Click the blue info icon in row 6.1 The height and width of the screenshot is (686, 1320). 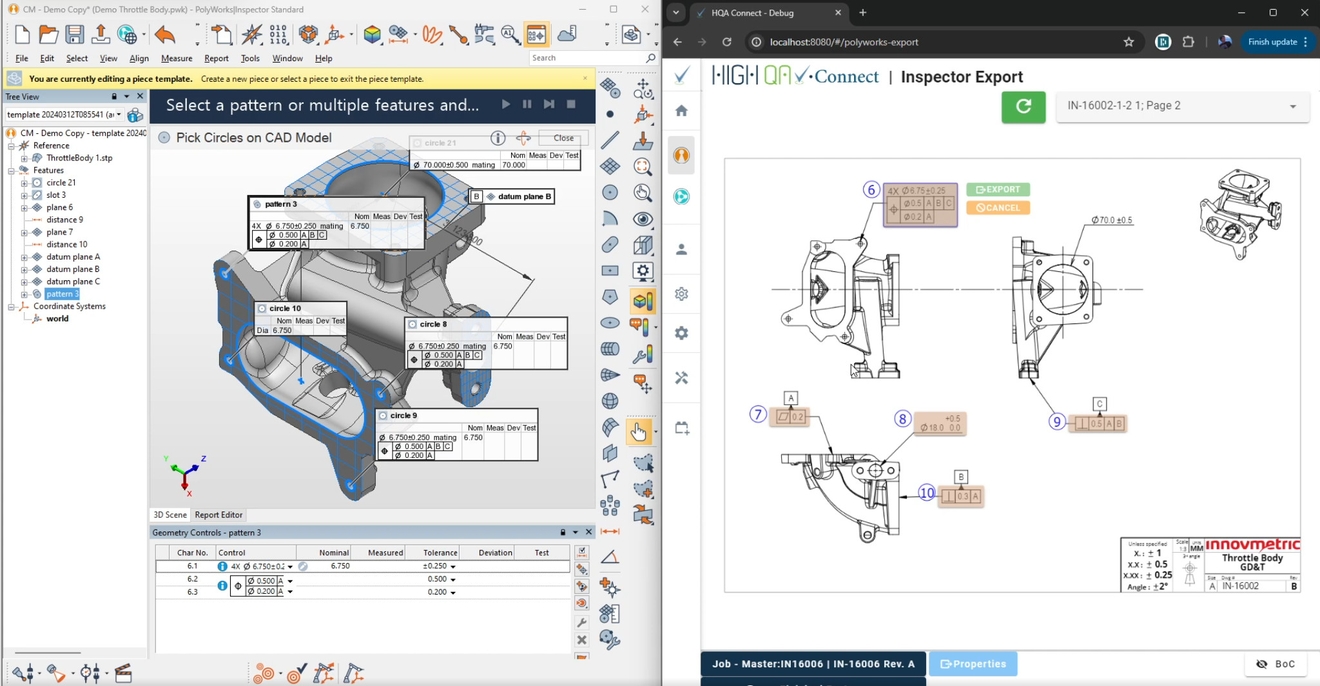click(222, 566)
